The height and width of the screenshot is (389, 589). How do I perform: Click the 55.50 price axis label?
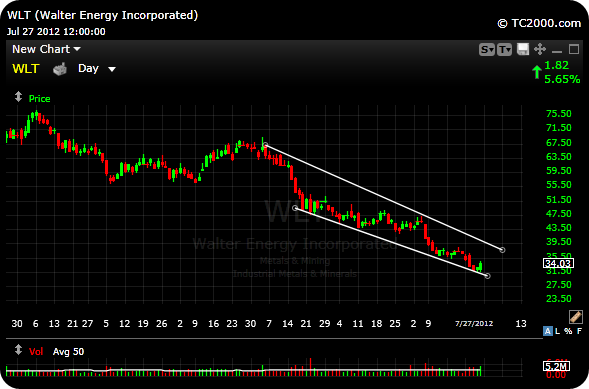(559, 185)
